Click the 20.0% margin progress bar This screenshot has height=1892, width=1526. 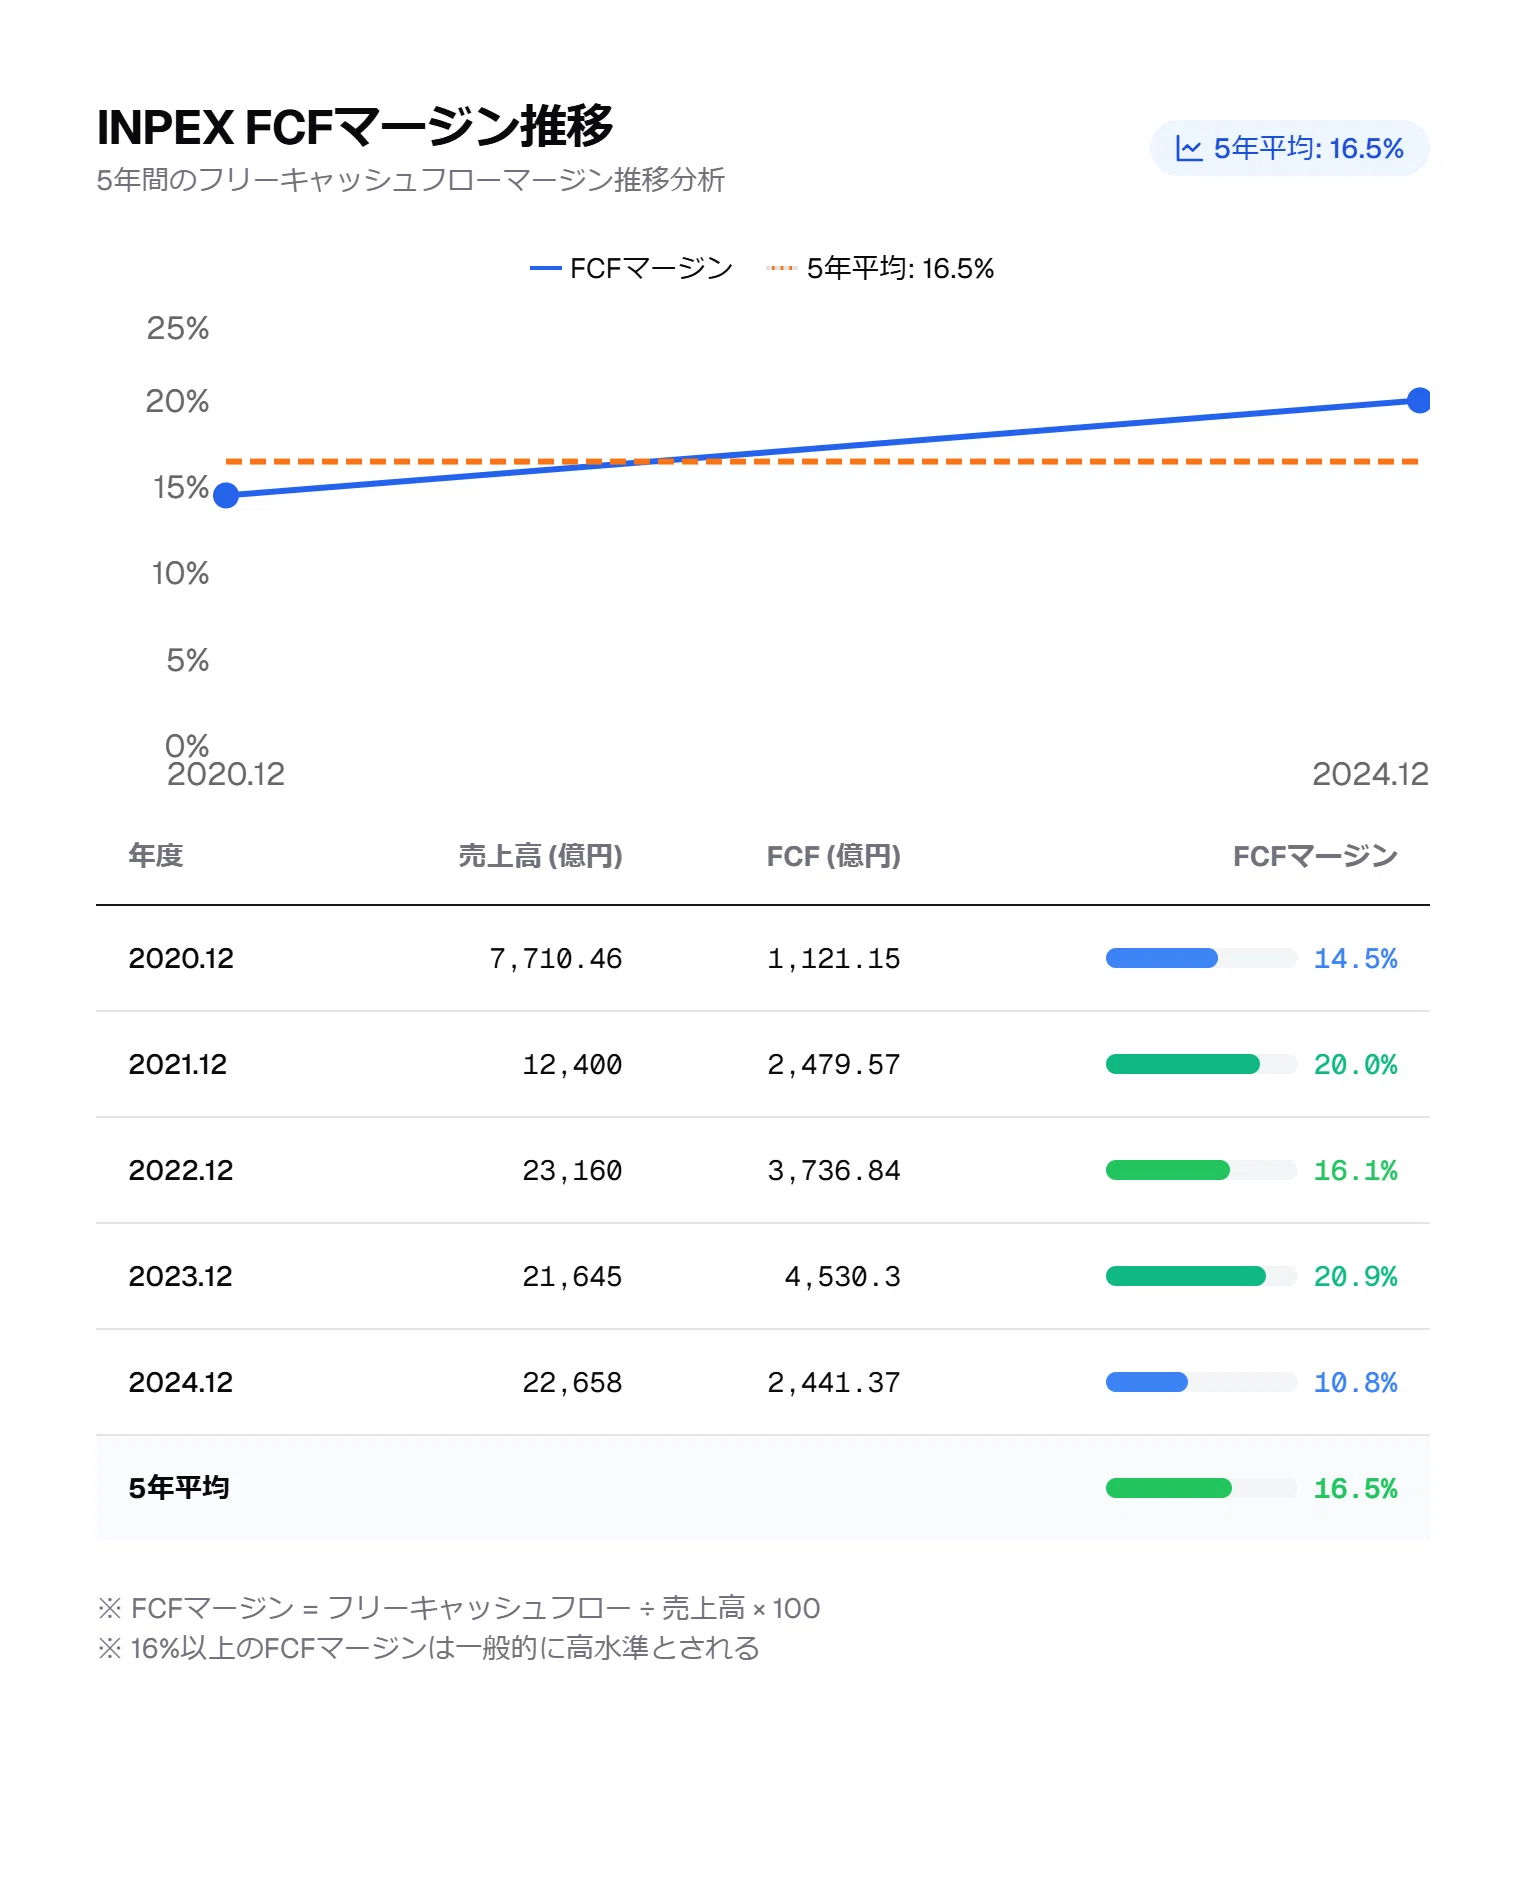click(x=1201, y=1064)
